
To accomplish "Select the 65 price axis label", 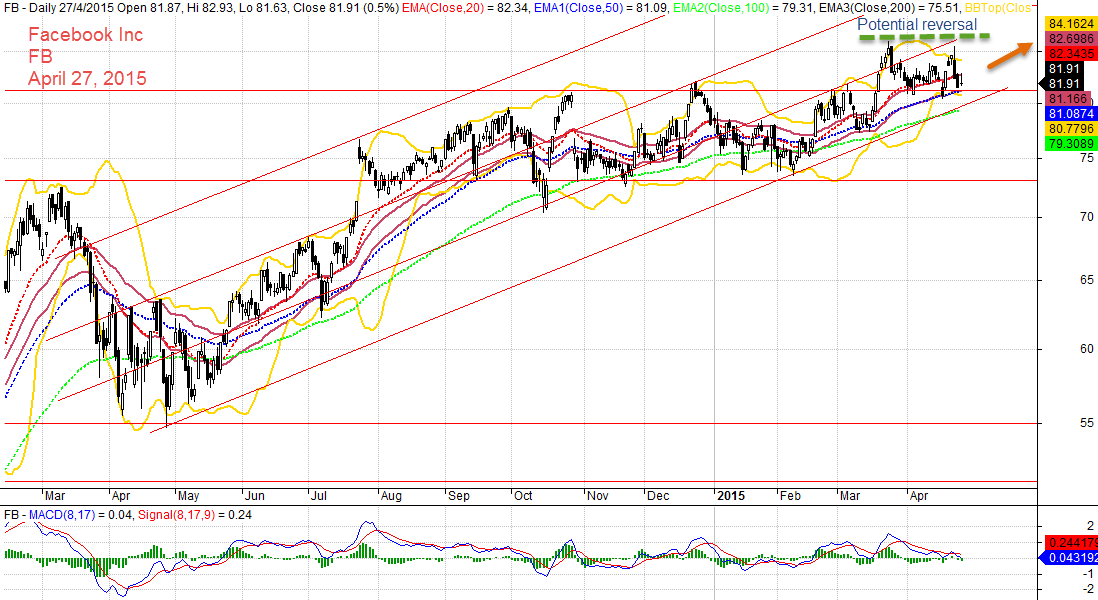I will (x=1086, y=280).
